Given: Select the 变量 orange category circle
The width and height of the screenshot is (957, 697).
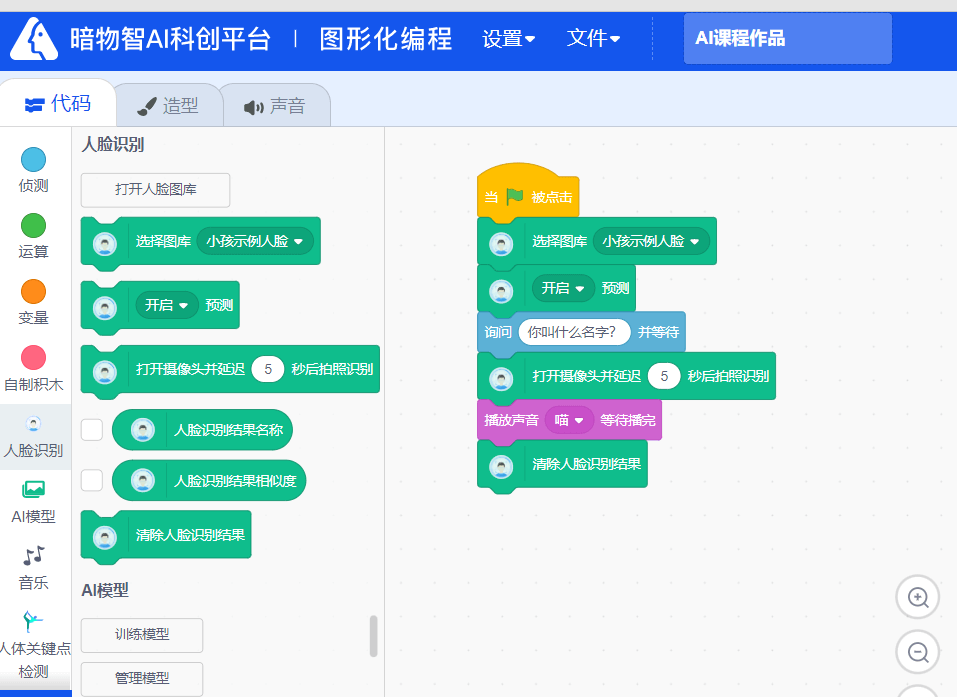Looking at the screenshot, I should 34,291.
